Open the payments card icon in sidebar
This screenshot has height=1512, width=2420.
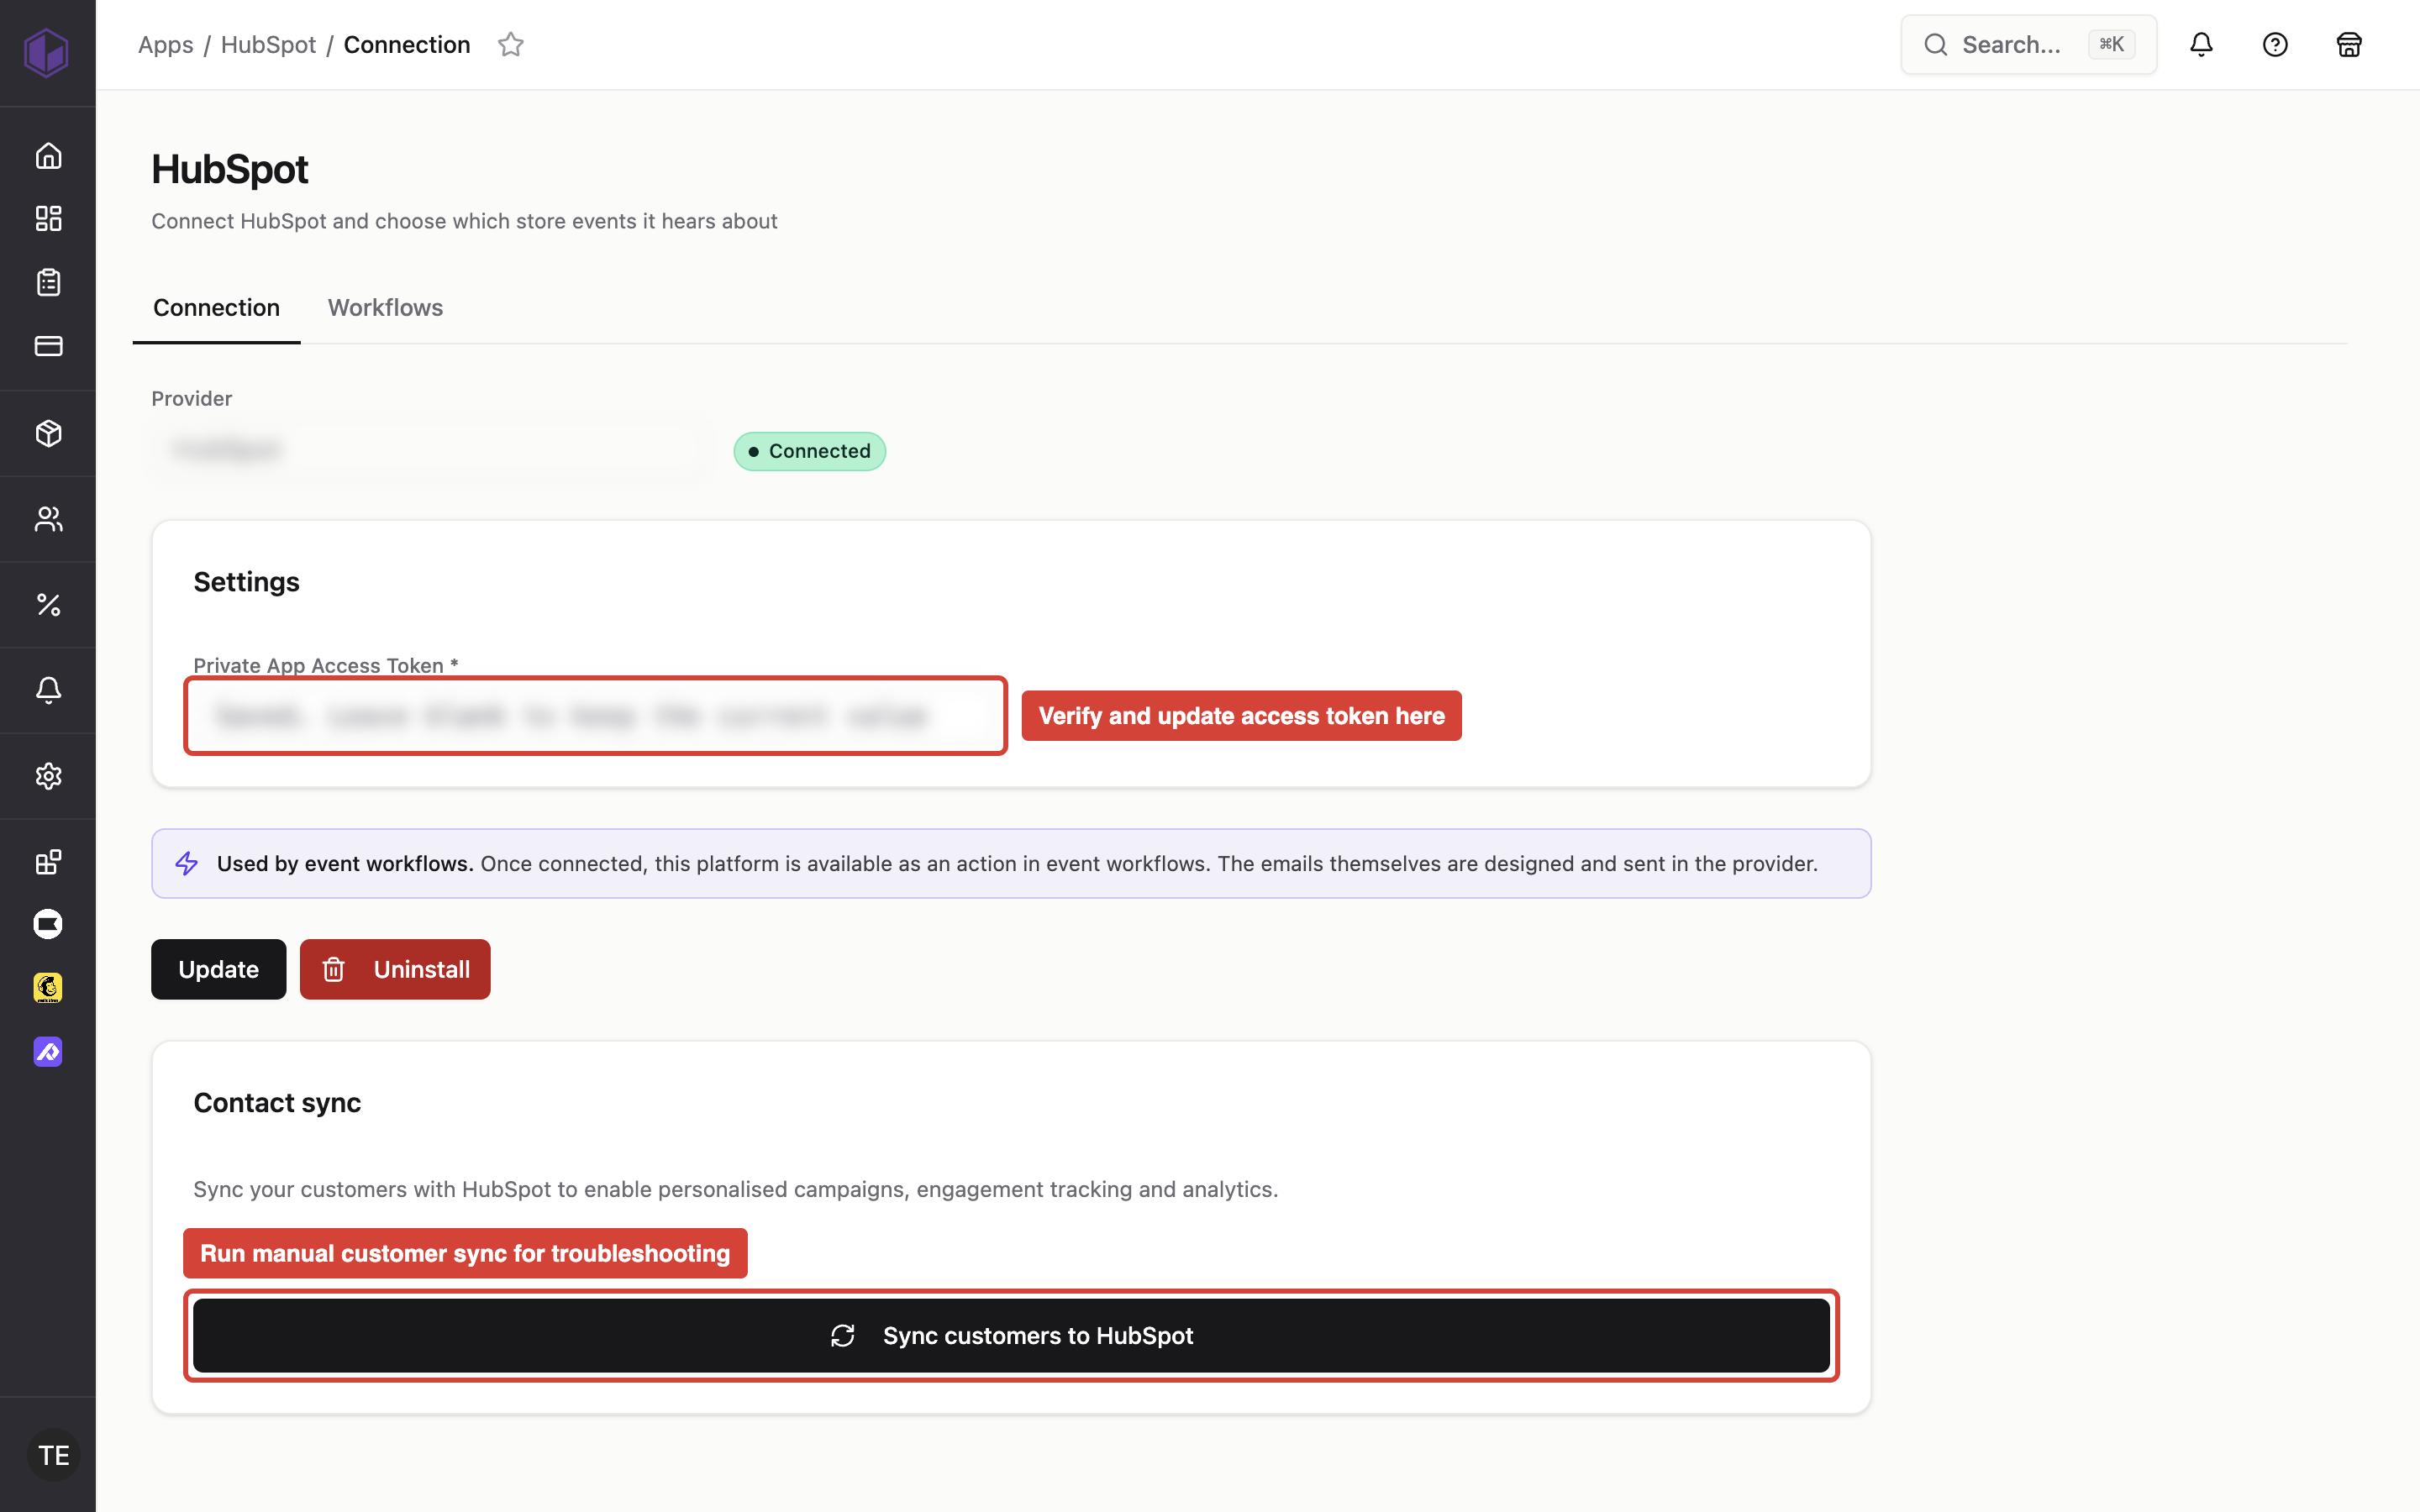[x=48, y=346]
